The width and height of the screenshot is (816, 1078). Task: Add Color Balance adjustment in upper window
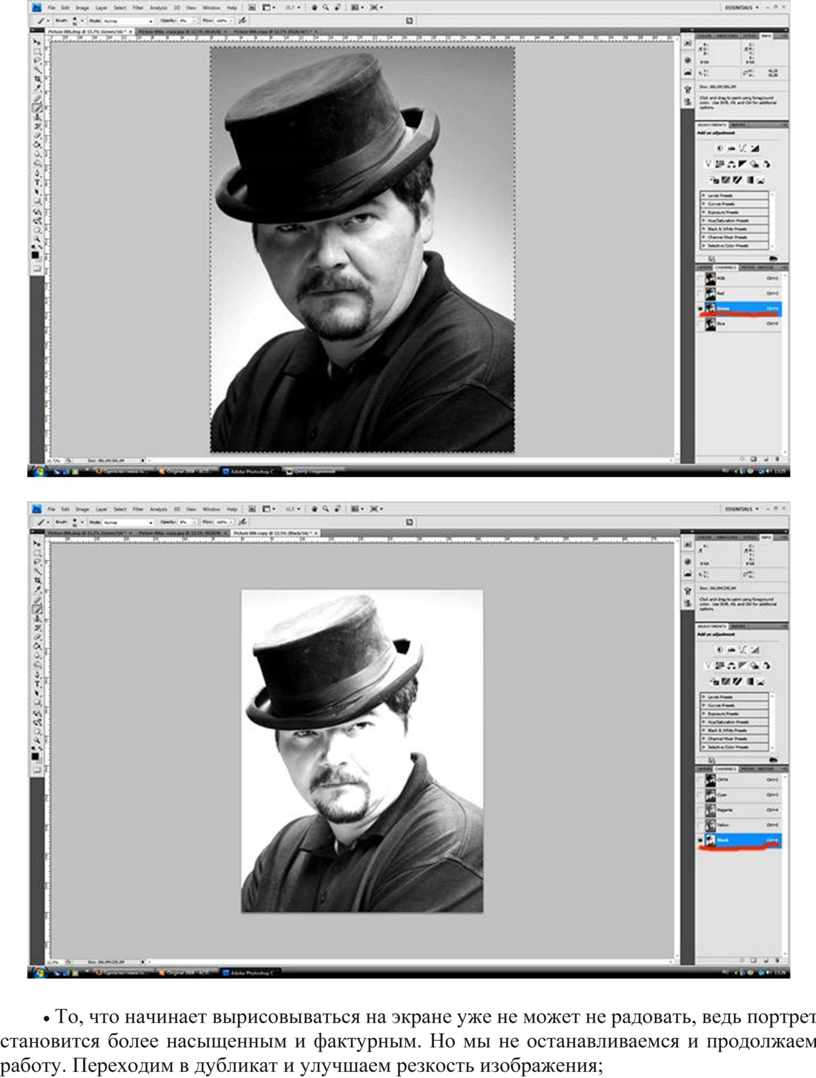731,164
